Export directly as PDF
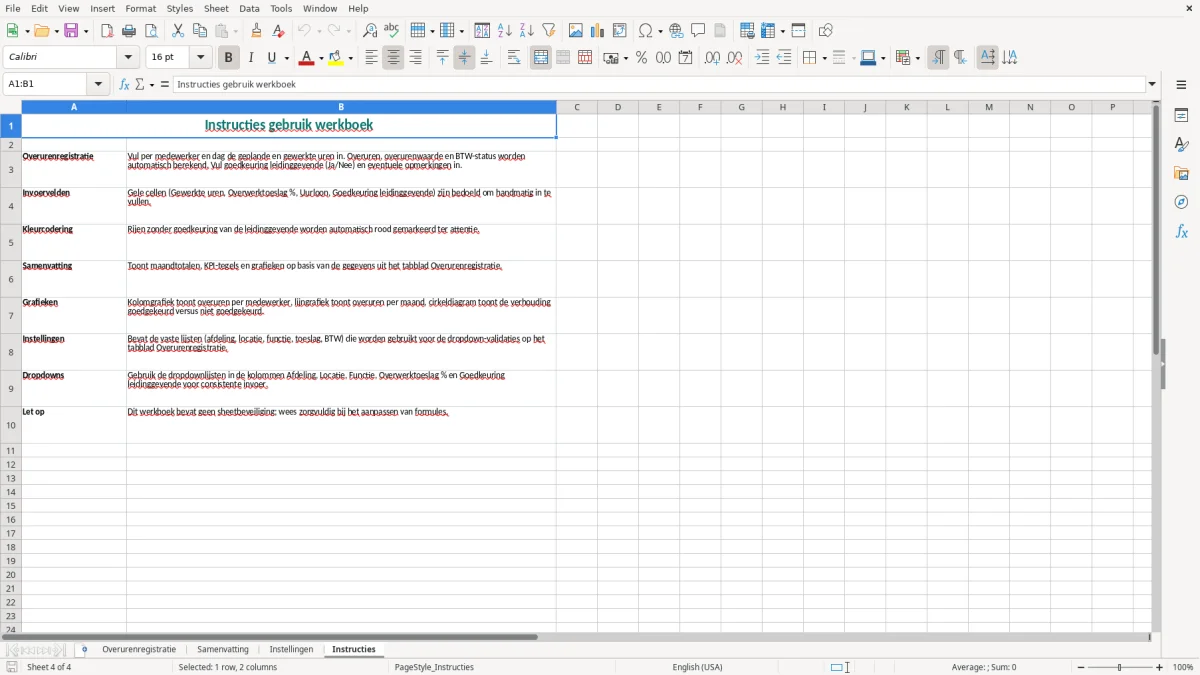This screenshot has width=1200, height=675. tap(107, 31)
